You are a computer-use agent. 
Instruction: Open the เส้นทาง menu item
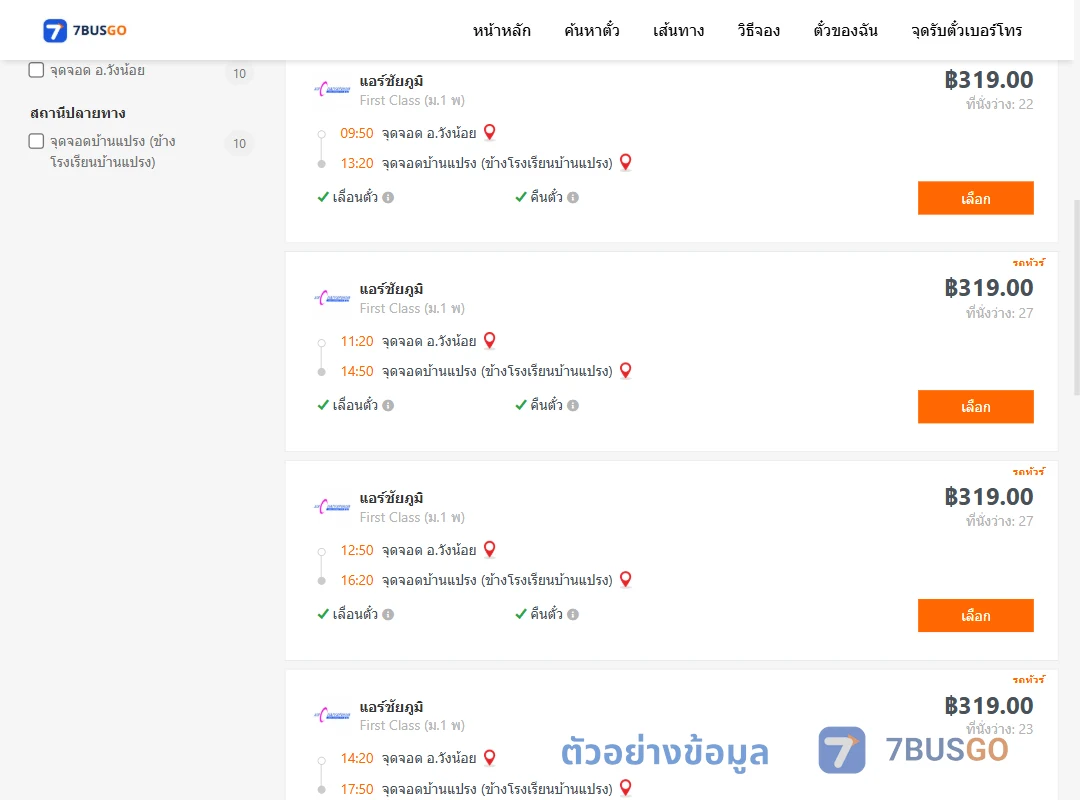coord(678,30)
